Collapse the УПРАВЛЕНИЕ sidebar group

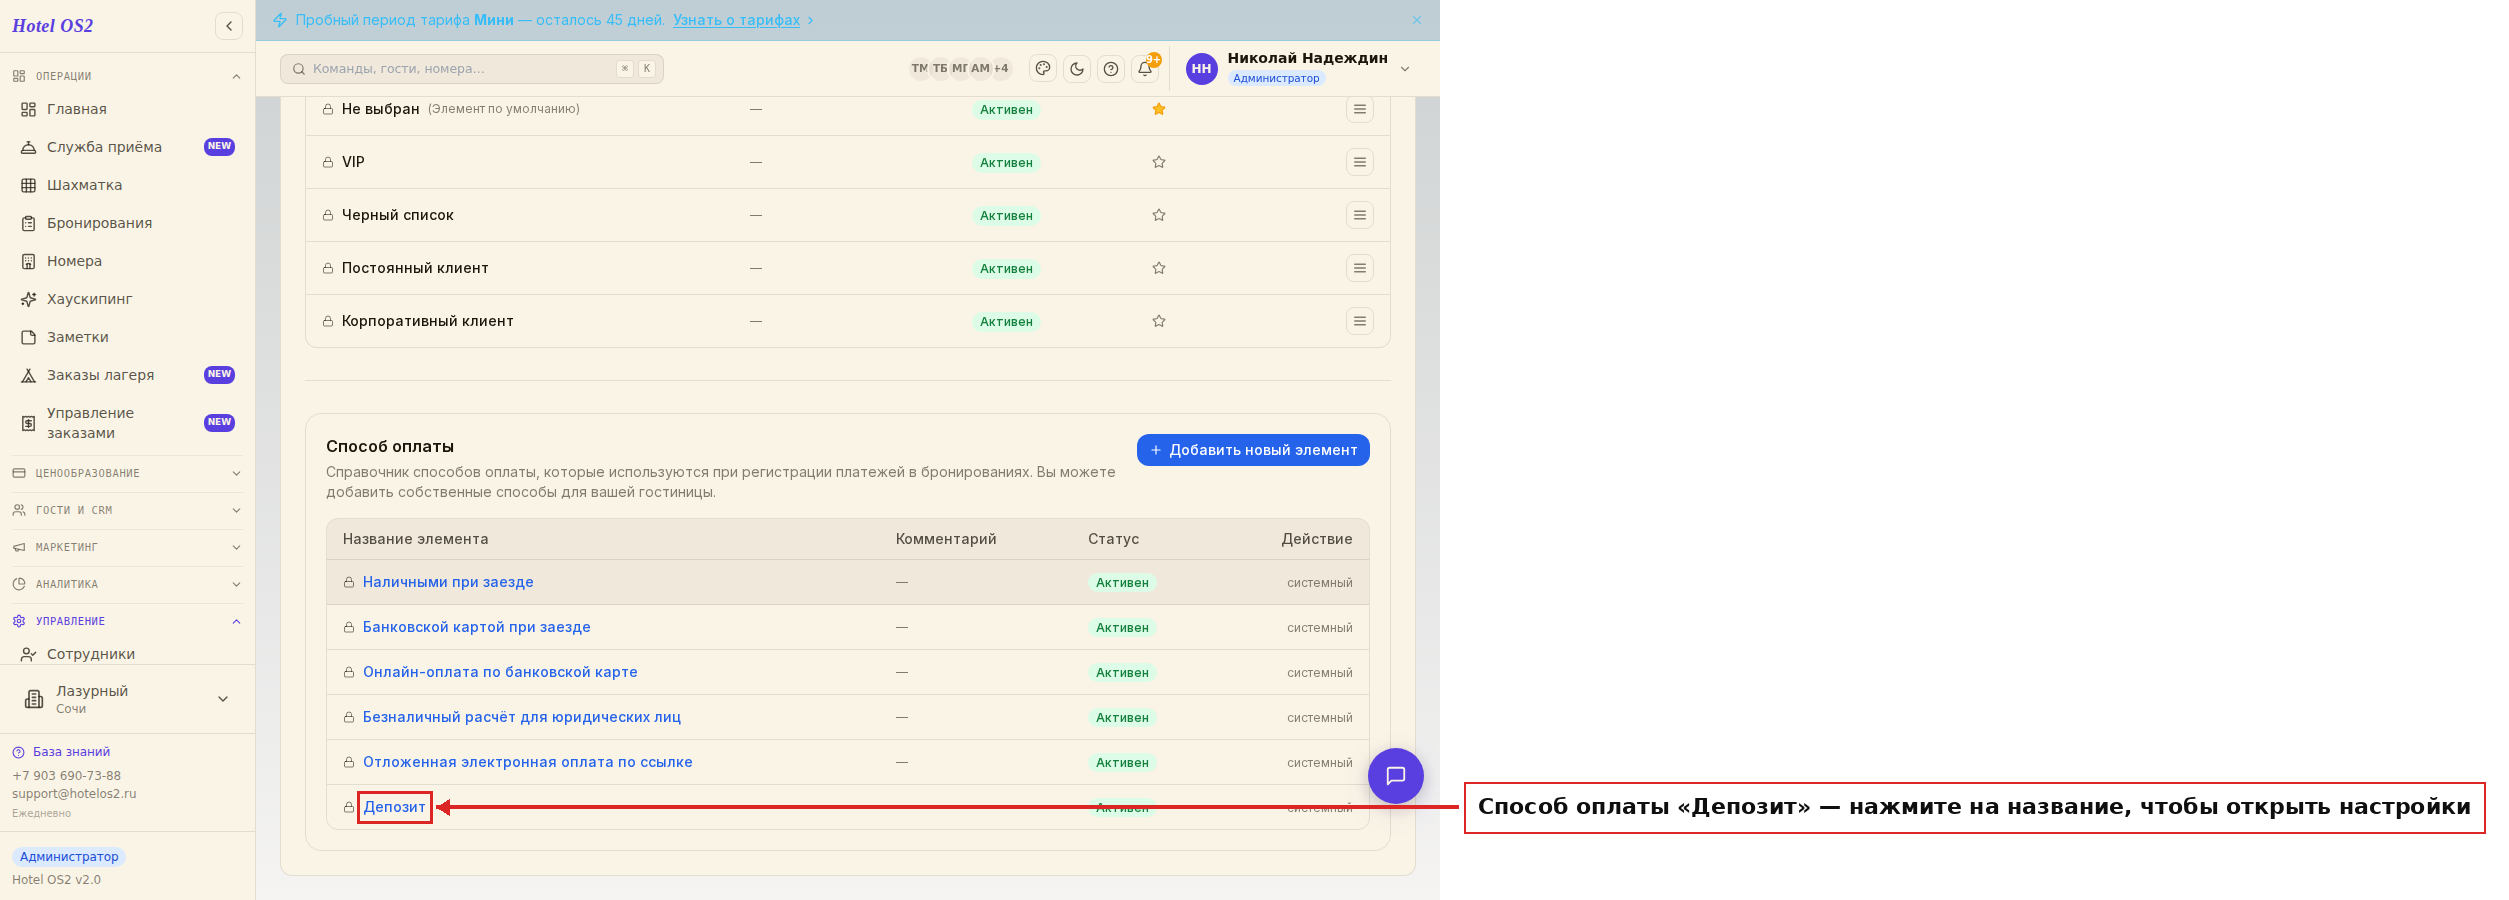pos(127,621)
